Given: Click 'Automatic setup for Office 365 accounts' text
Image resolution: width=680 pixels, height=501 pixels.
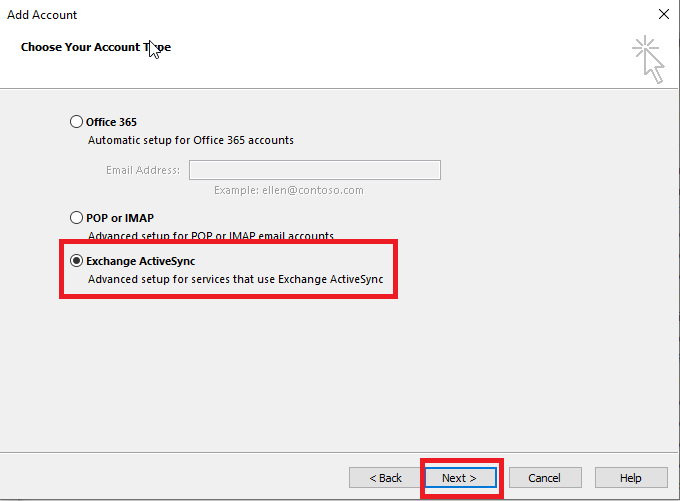Looking at the screenshot, I should [x=191, y=140].
